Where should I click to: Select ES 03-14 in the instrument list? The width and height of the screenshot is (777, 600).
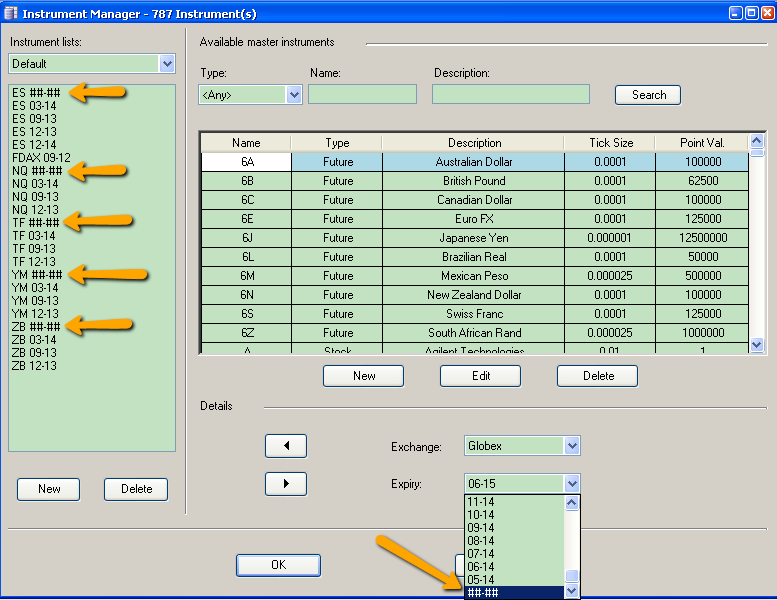click(34, 106)
